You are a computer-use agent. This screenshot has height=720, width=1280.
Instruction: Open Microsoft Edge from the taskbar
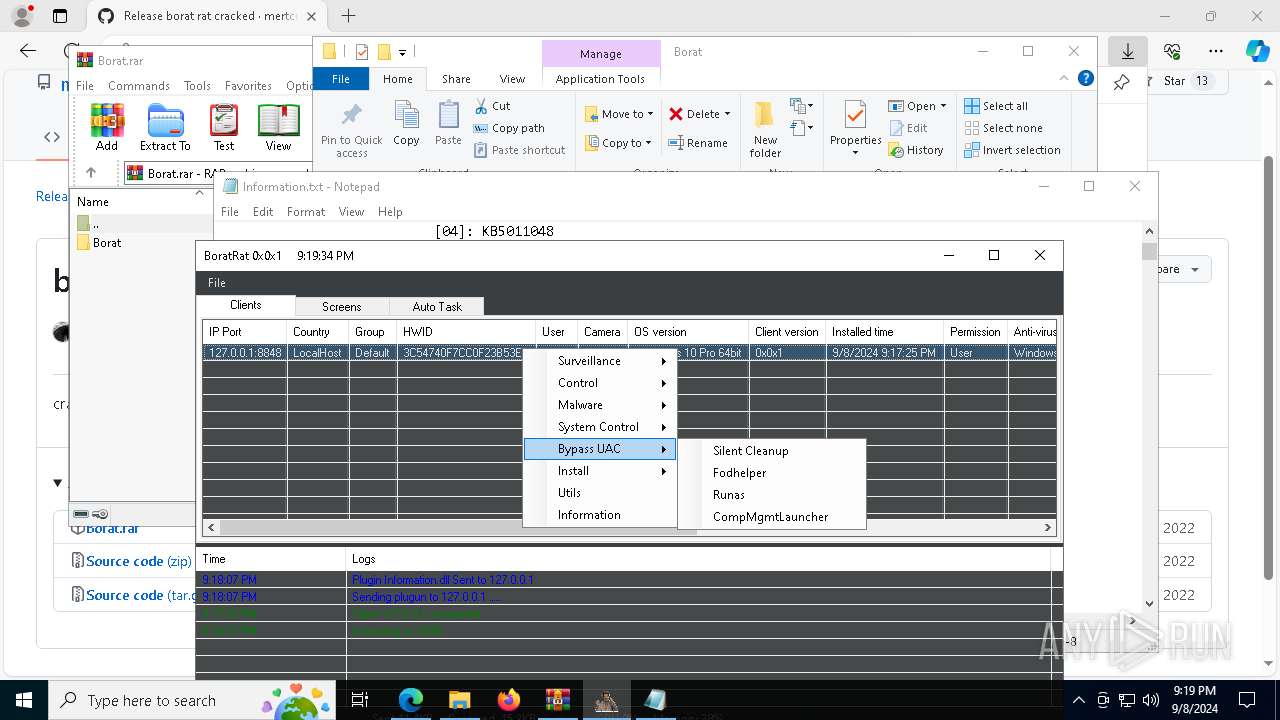point(411,700)
